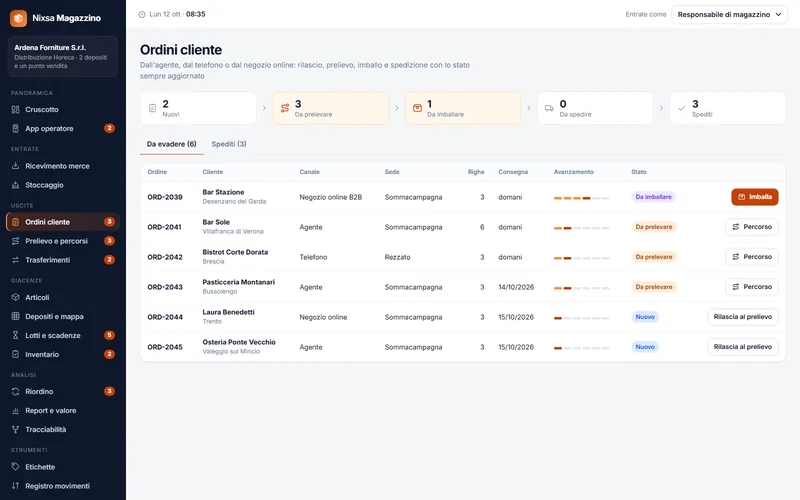Image resolution: width=800 pixels, height=500 pixels.
Task: Click the Ardena Forniture S.r.l. company card
Action: point(63,56)
